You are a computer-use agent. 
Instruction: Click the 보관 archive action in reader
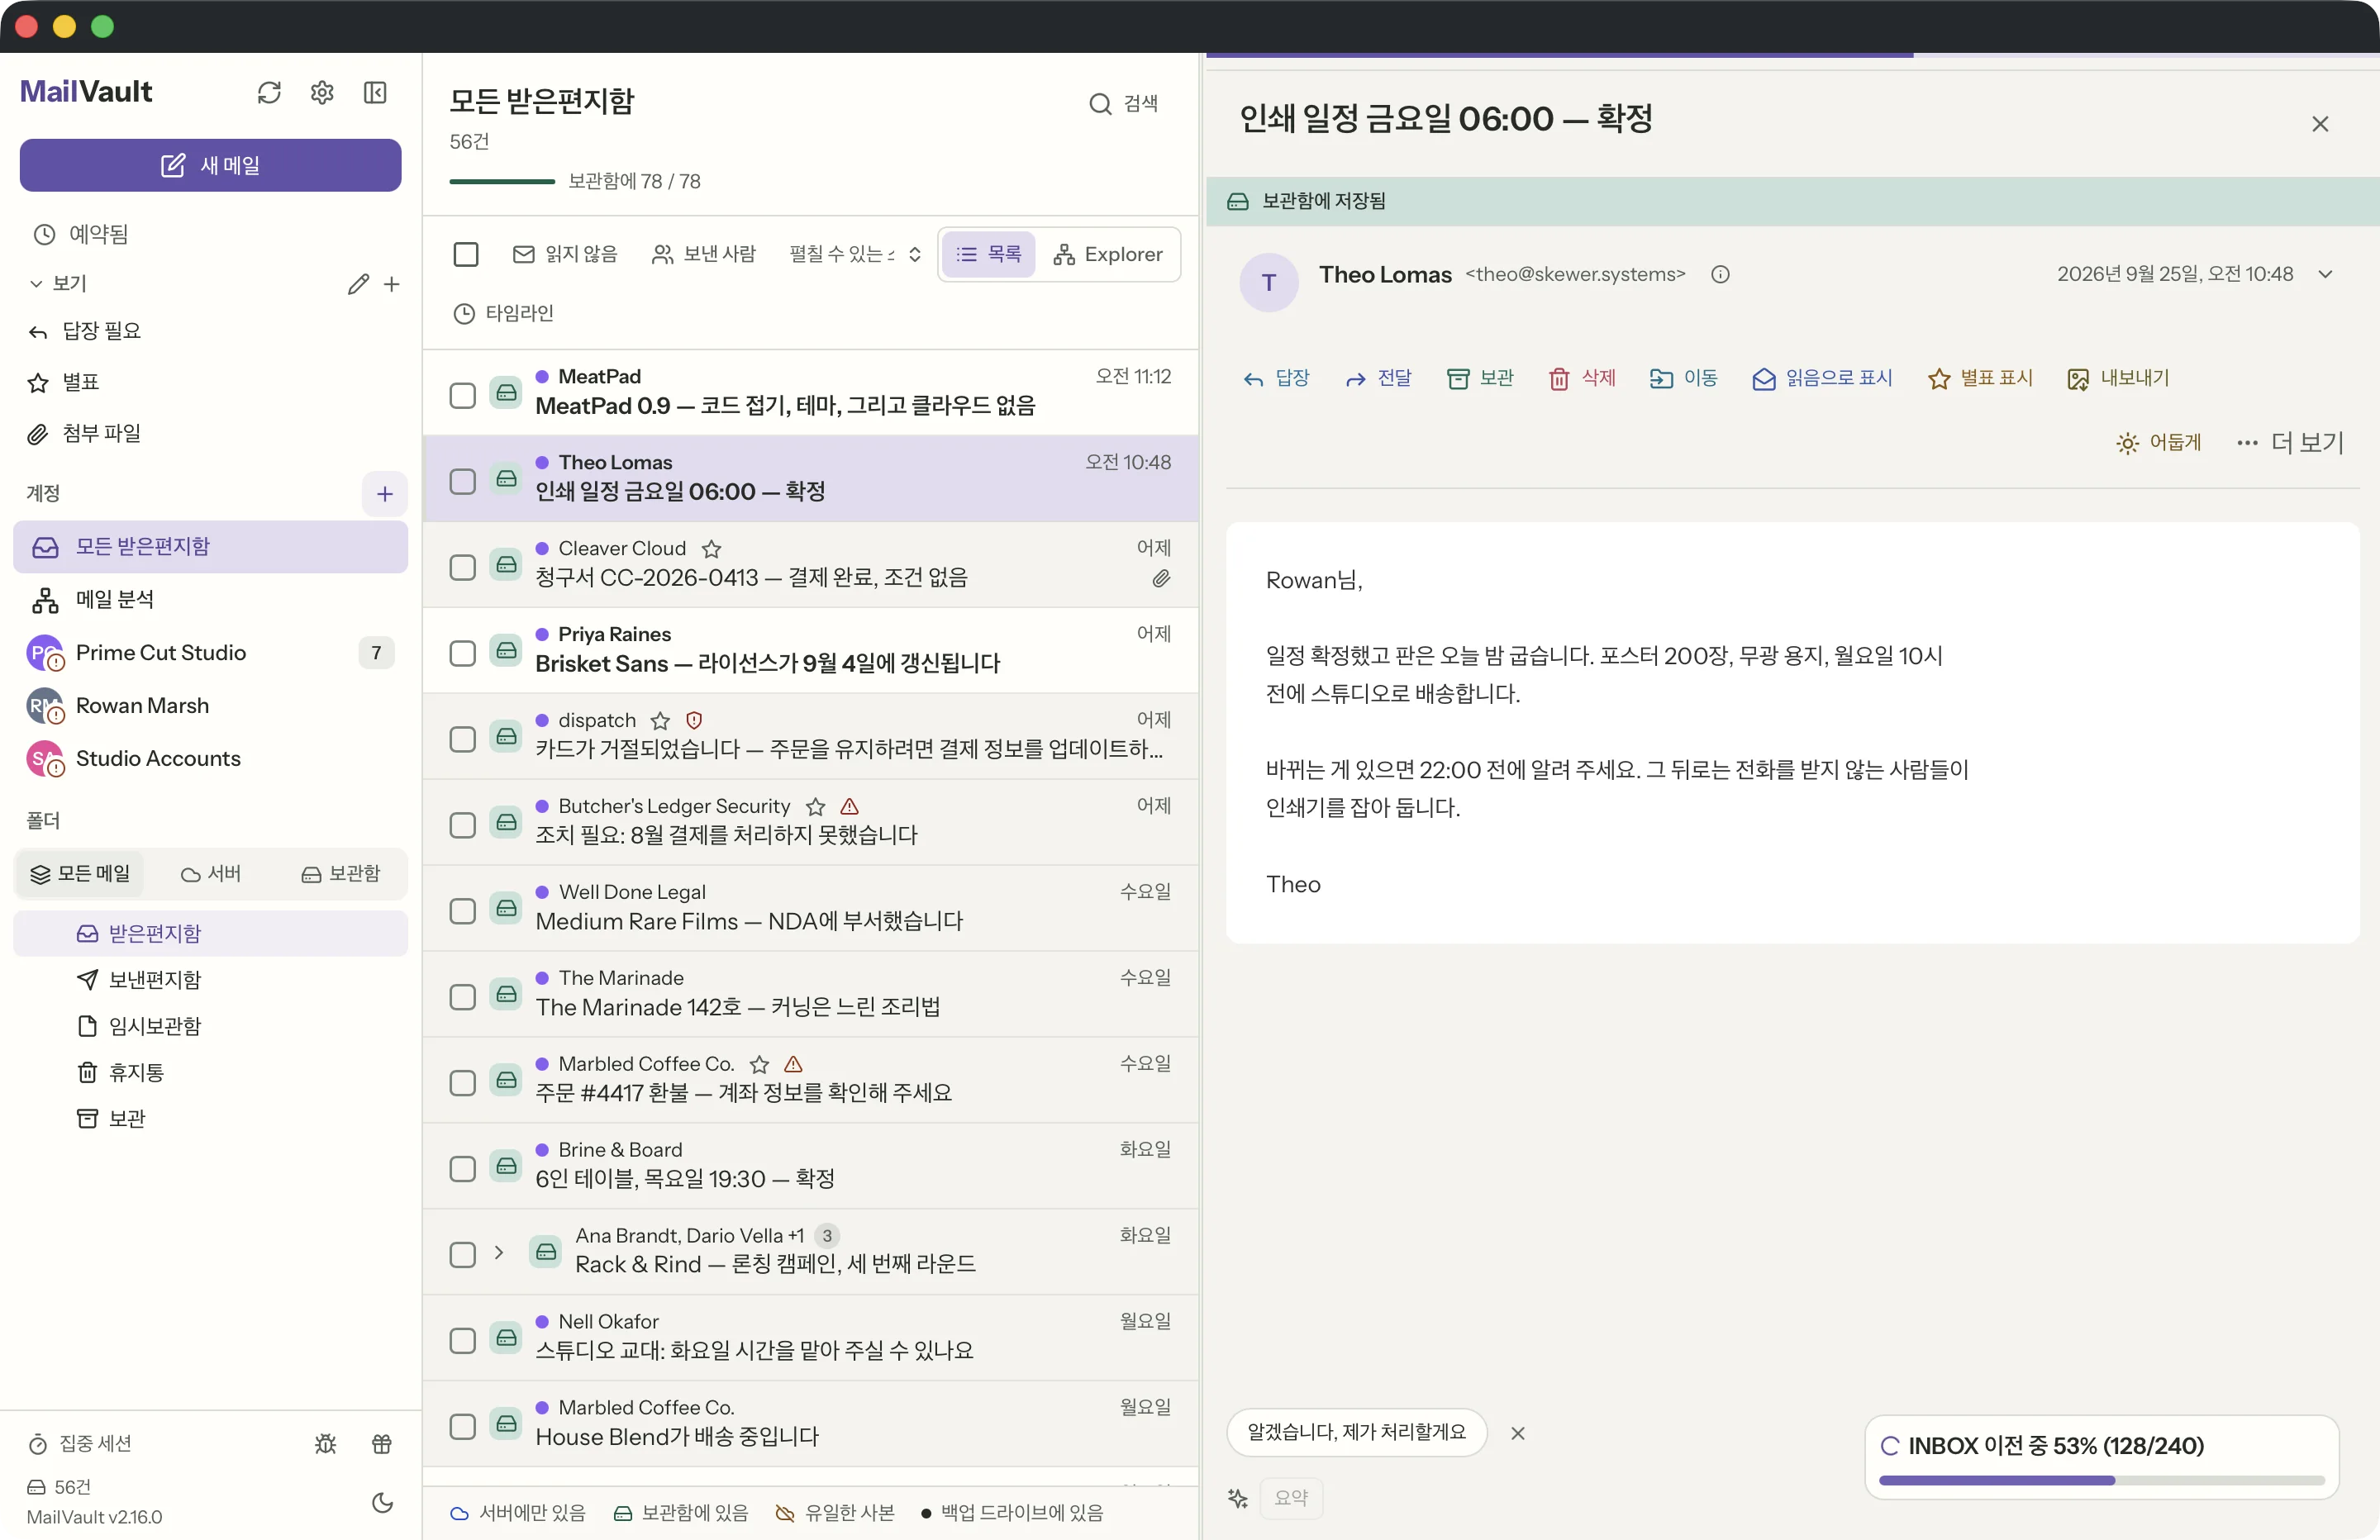pos(1480,378)
